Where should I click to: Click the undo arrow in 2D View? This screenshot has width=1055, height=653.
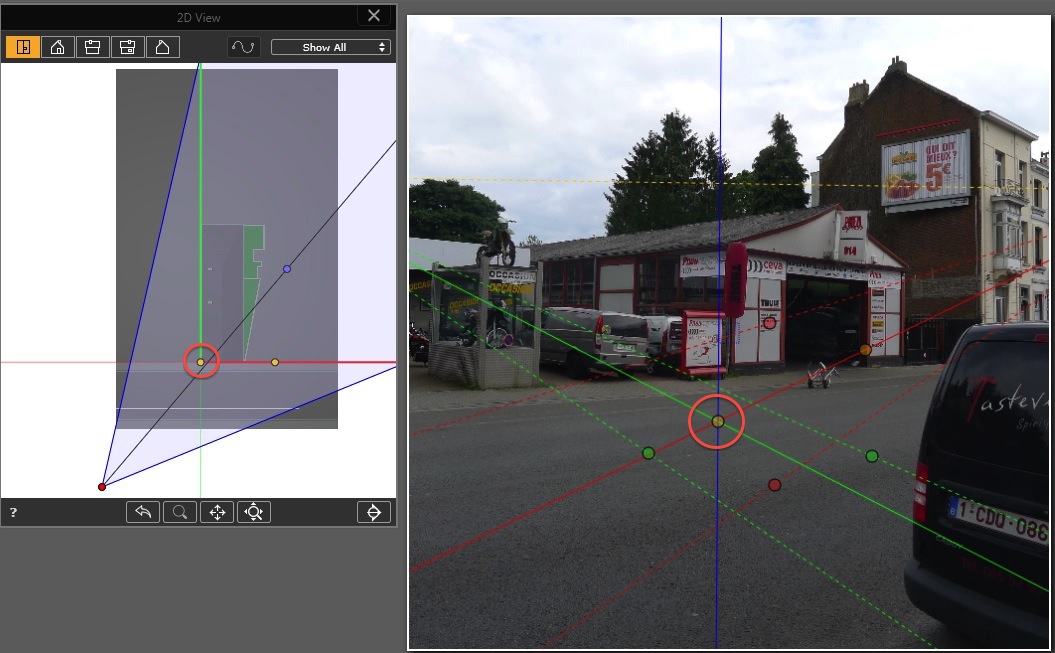(x=143, y=512)
